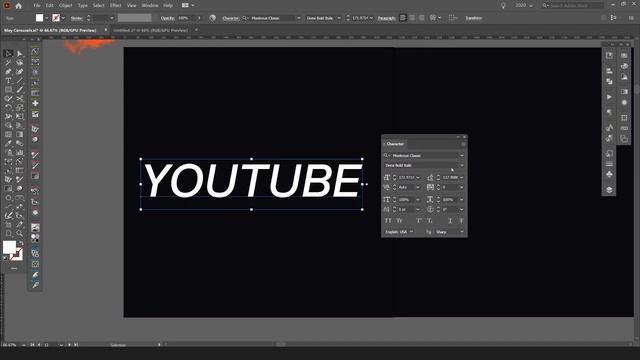Select the Paintbrush tool
Screen dimensions: 640x360
tap(20, 90)
